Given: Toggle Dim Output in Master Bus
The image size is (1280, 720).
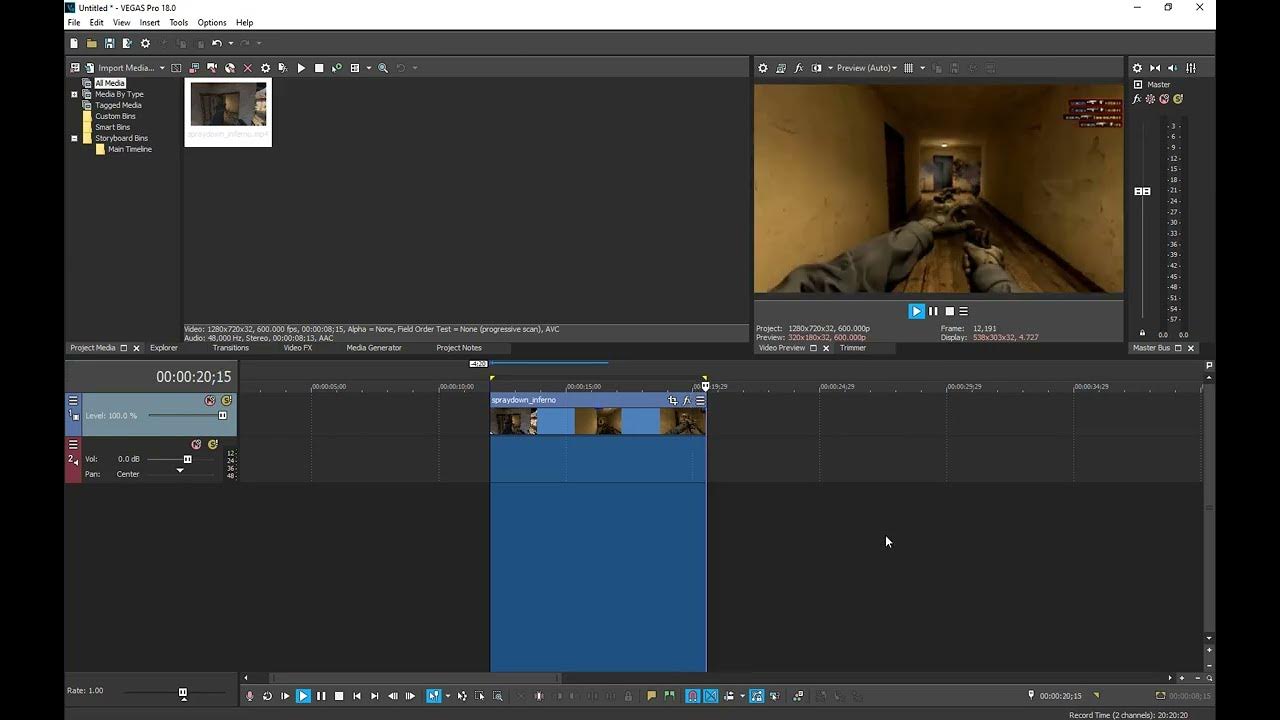Looking at the screenshot, I should click(1173, 68).
